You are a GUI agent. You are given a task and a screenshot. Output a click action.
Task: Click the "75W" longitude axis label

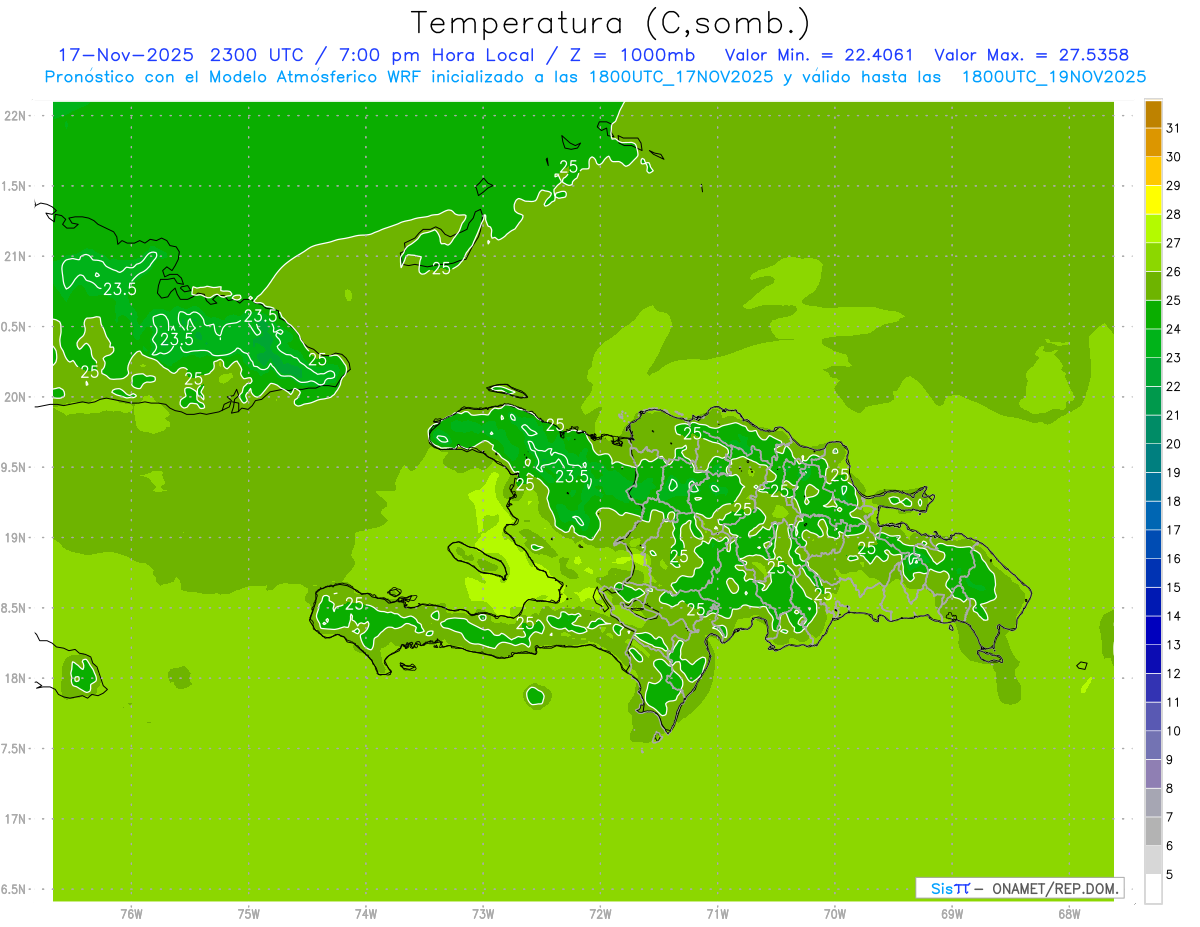click(248, 913)
